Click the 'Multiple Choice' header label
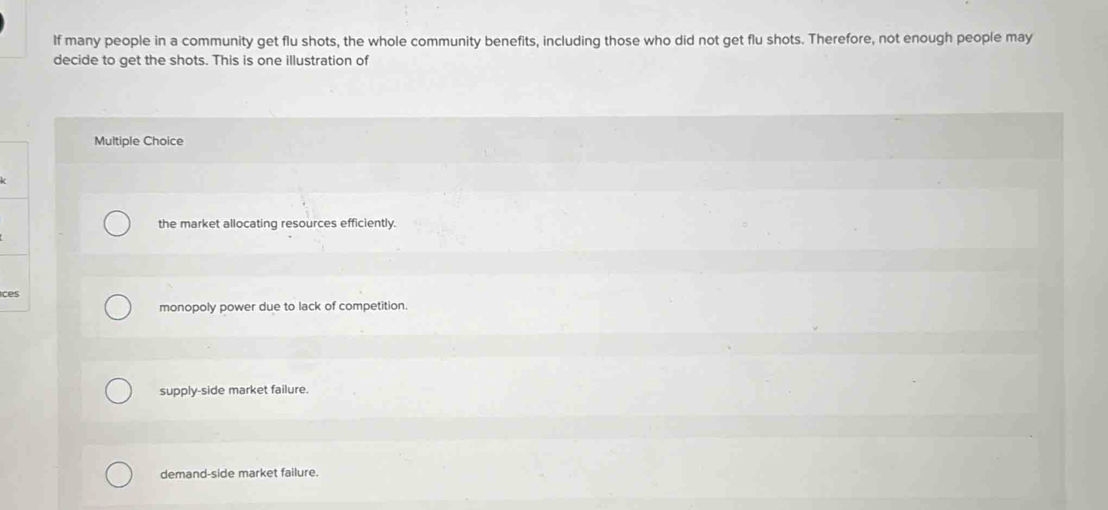 138,141
